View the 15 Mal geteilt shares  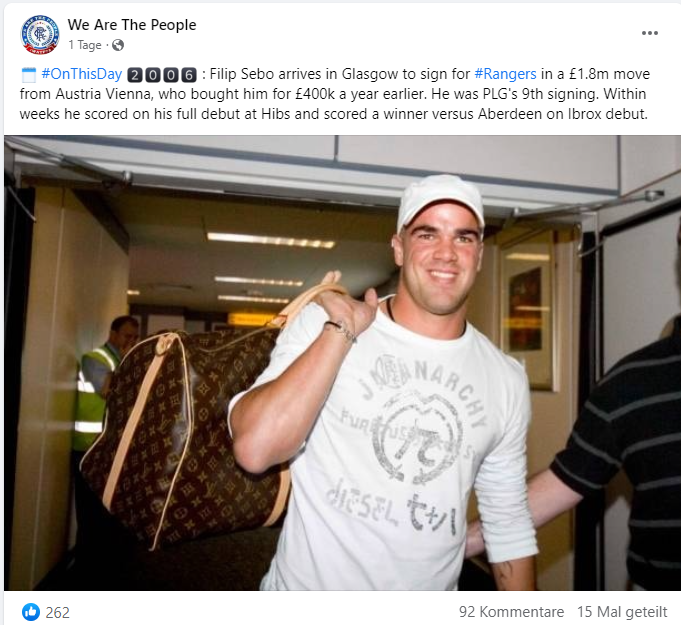(622, 612)
